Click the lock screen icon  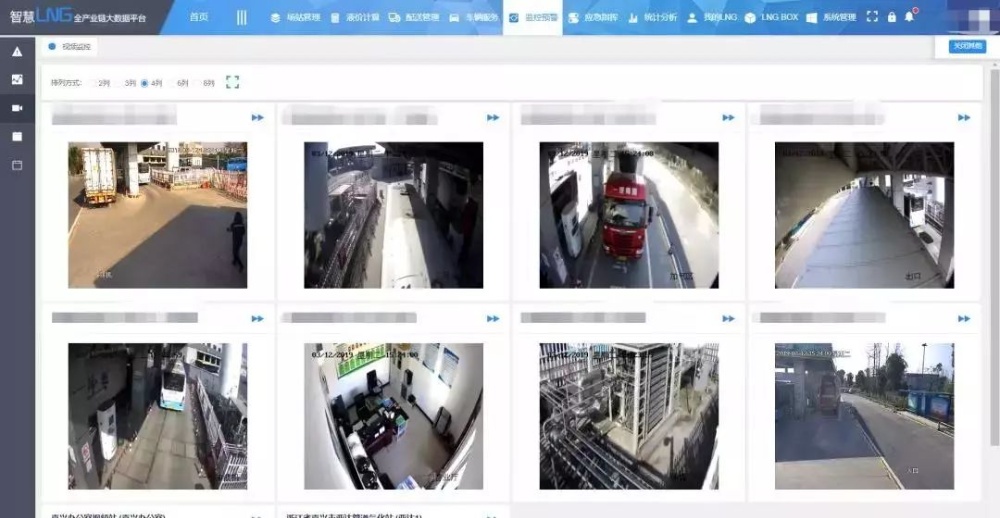(x=892, y=17)
